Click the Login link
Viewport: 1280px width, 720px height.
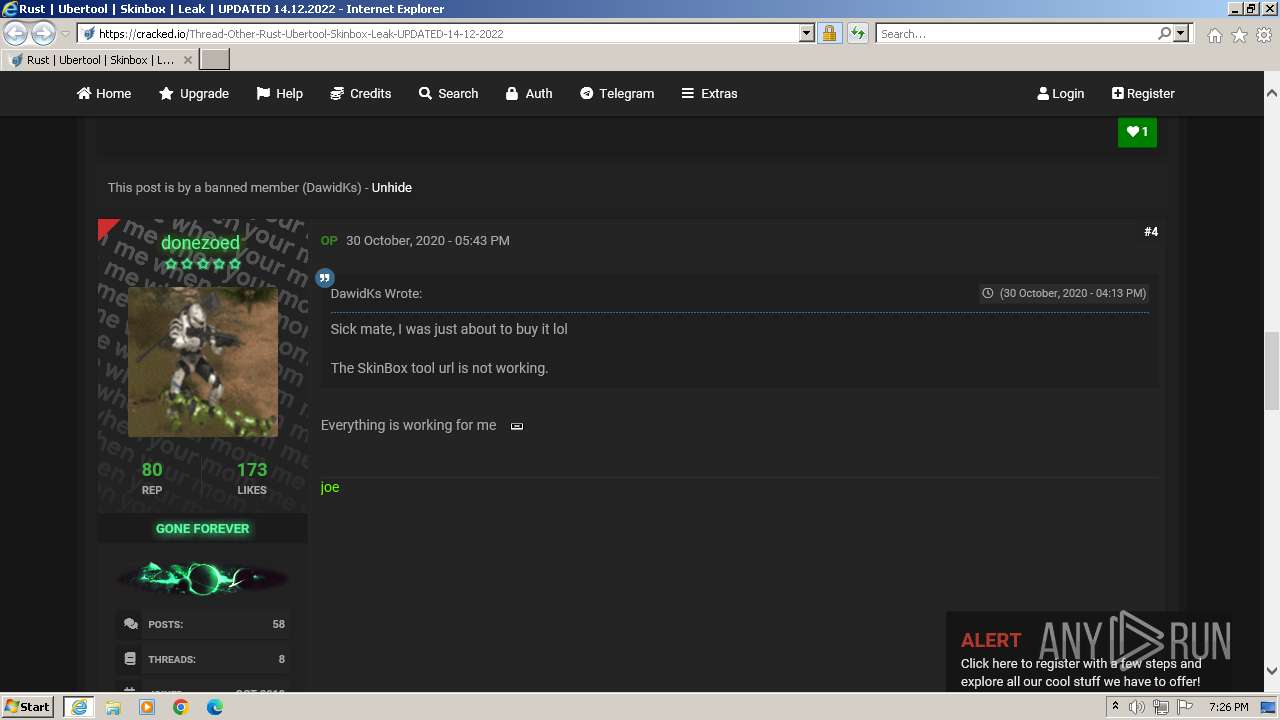click(x=1061, y=93)
